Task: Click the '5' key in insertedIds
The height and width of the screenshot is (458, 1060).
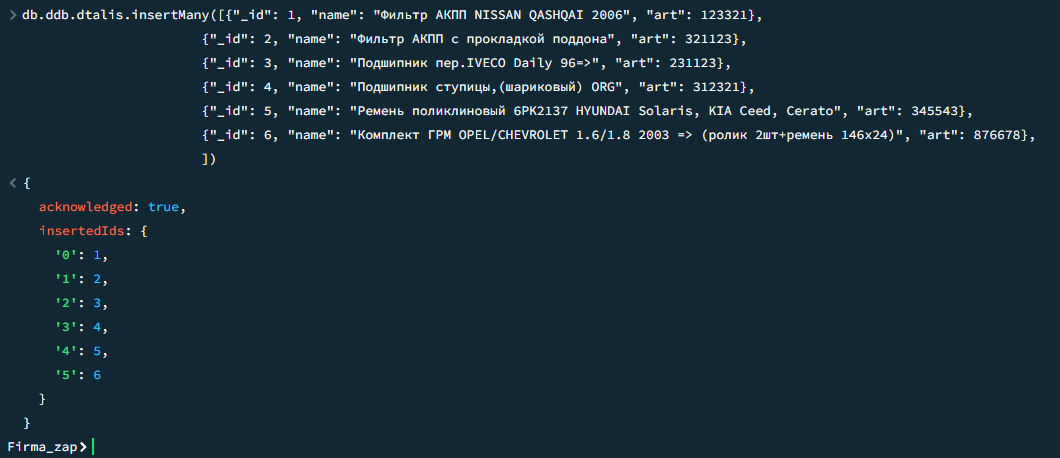Action: (64, 375)
